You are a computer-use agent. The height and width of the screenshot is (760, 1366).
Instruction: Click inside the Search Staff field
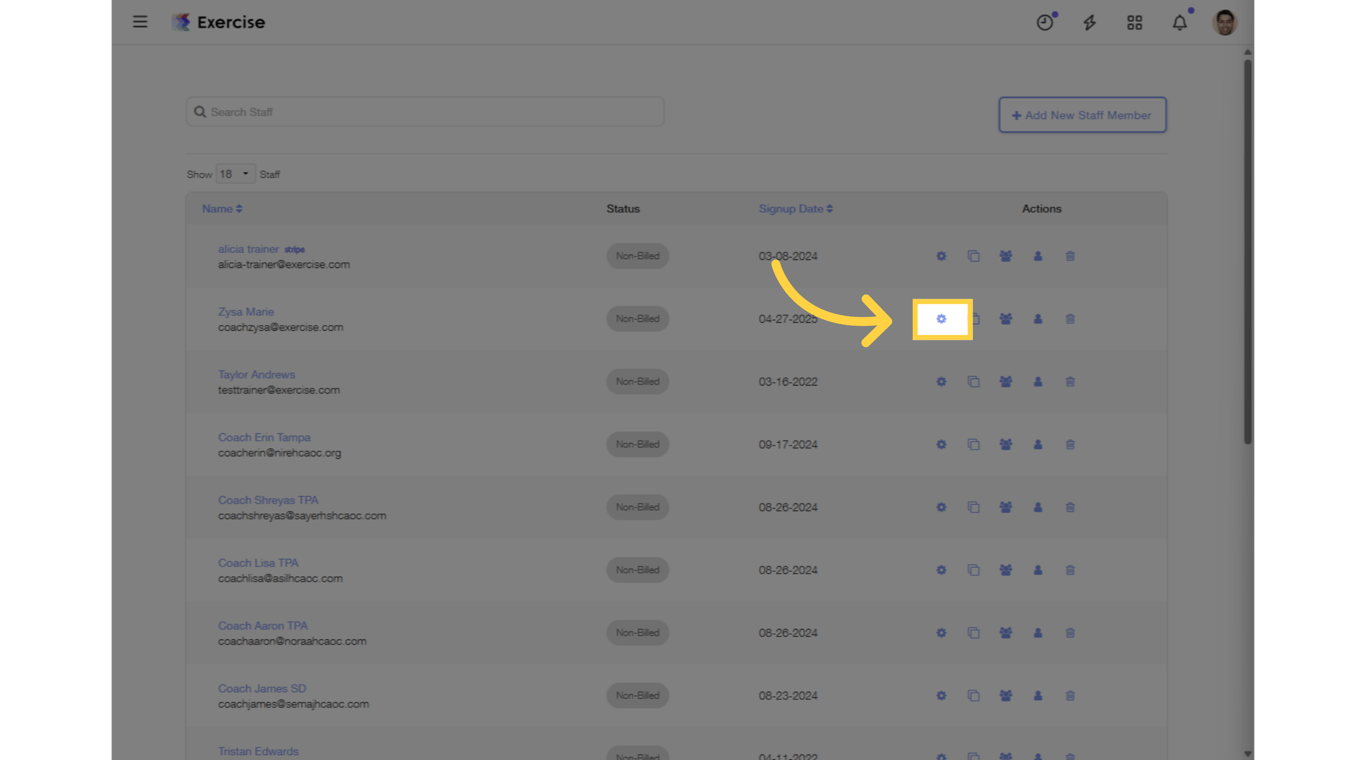[424, 111]
